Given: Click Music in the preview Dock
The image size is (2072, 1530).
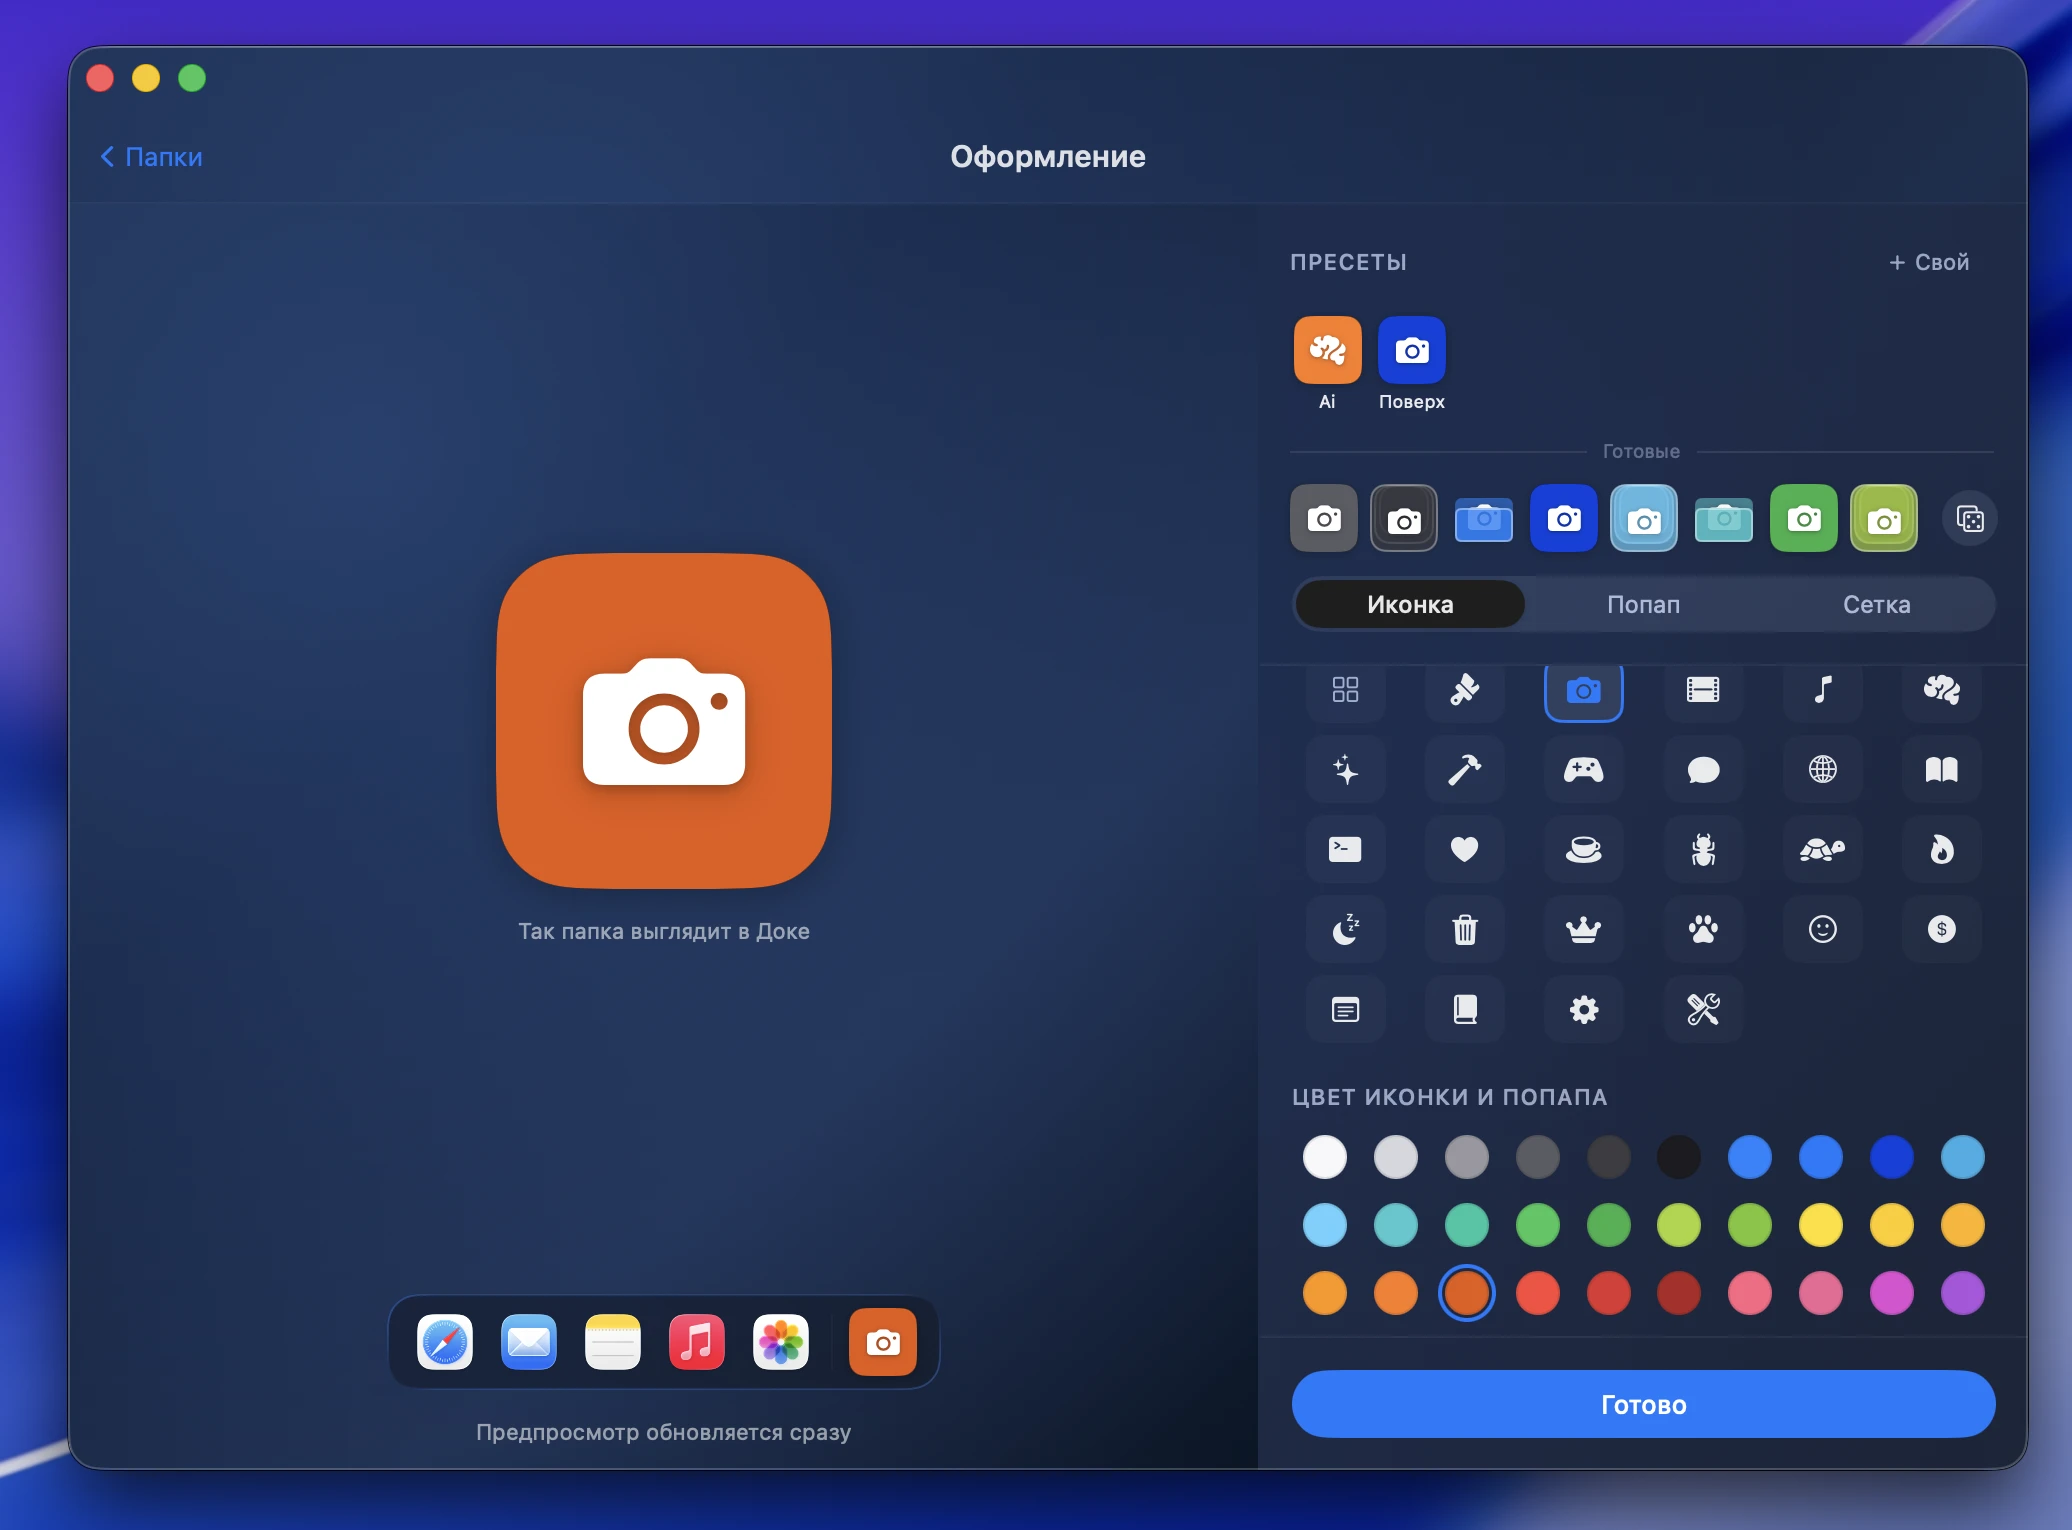Looking at the screenshot, I should pyautogui.click(x=697, y=1342).
